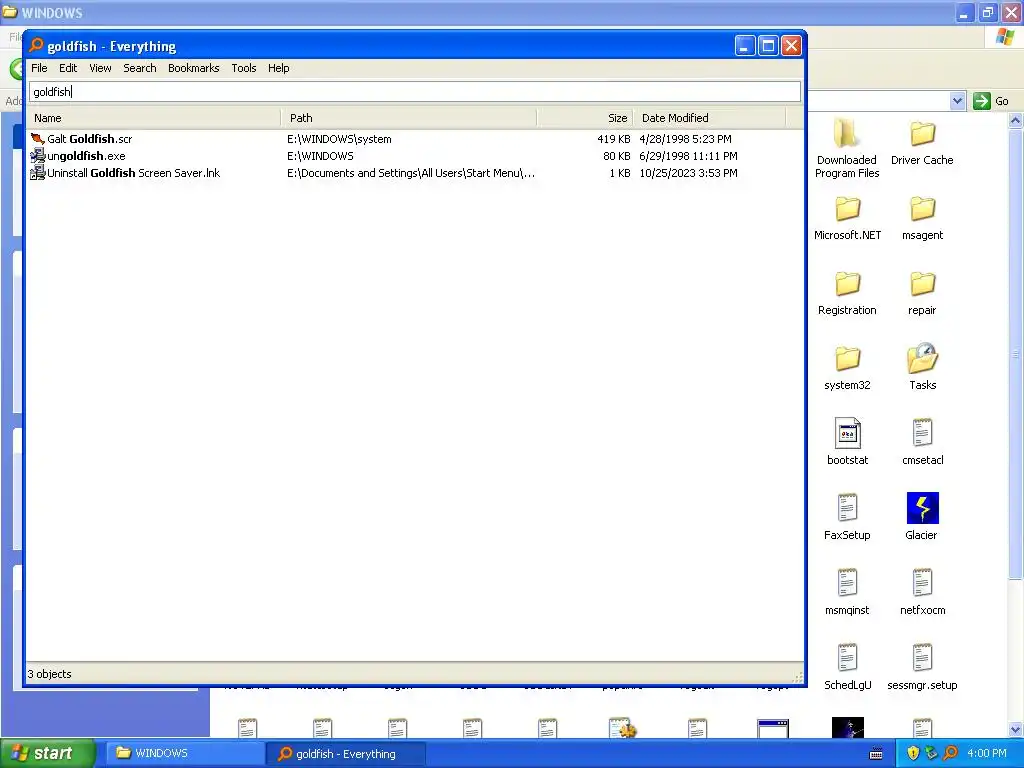Select the Galt Goldfish.scr icon
The image size is (1024, 768).
pos(38,139)
